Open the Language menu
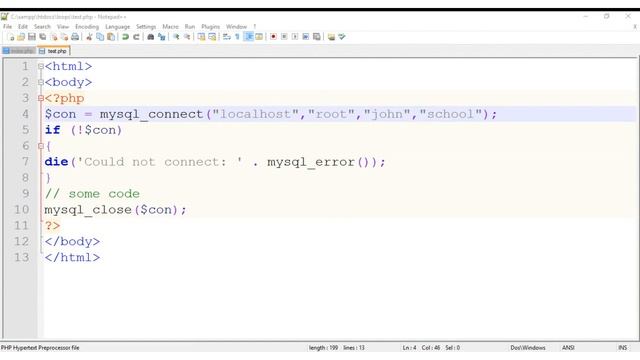Viewport: 640px width, 360px height. [118, 27]
